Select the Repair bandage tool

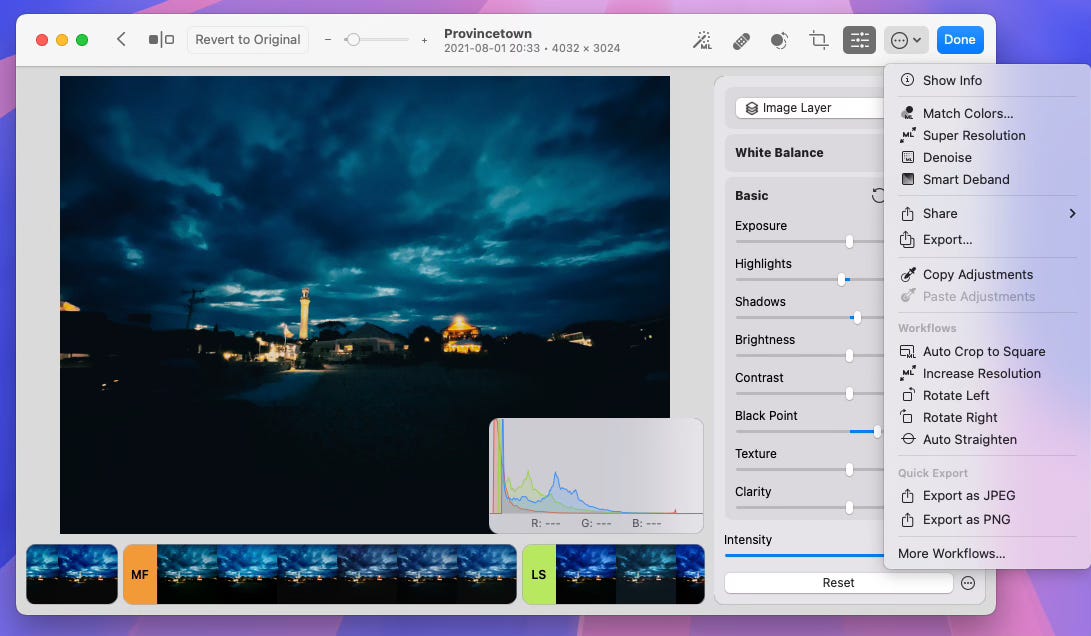741,40
